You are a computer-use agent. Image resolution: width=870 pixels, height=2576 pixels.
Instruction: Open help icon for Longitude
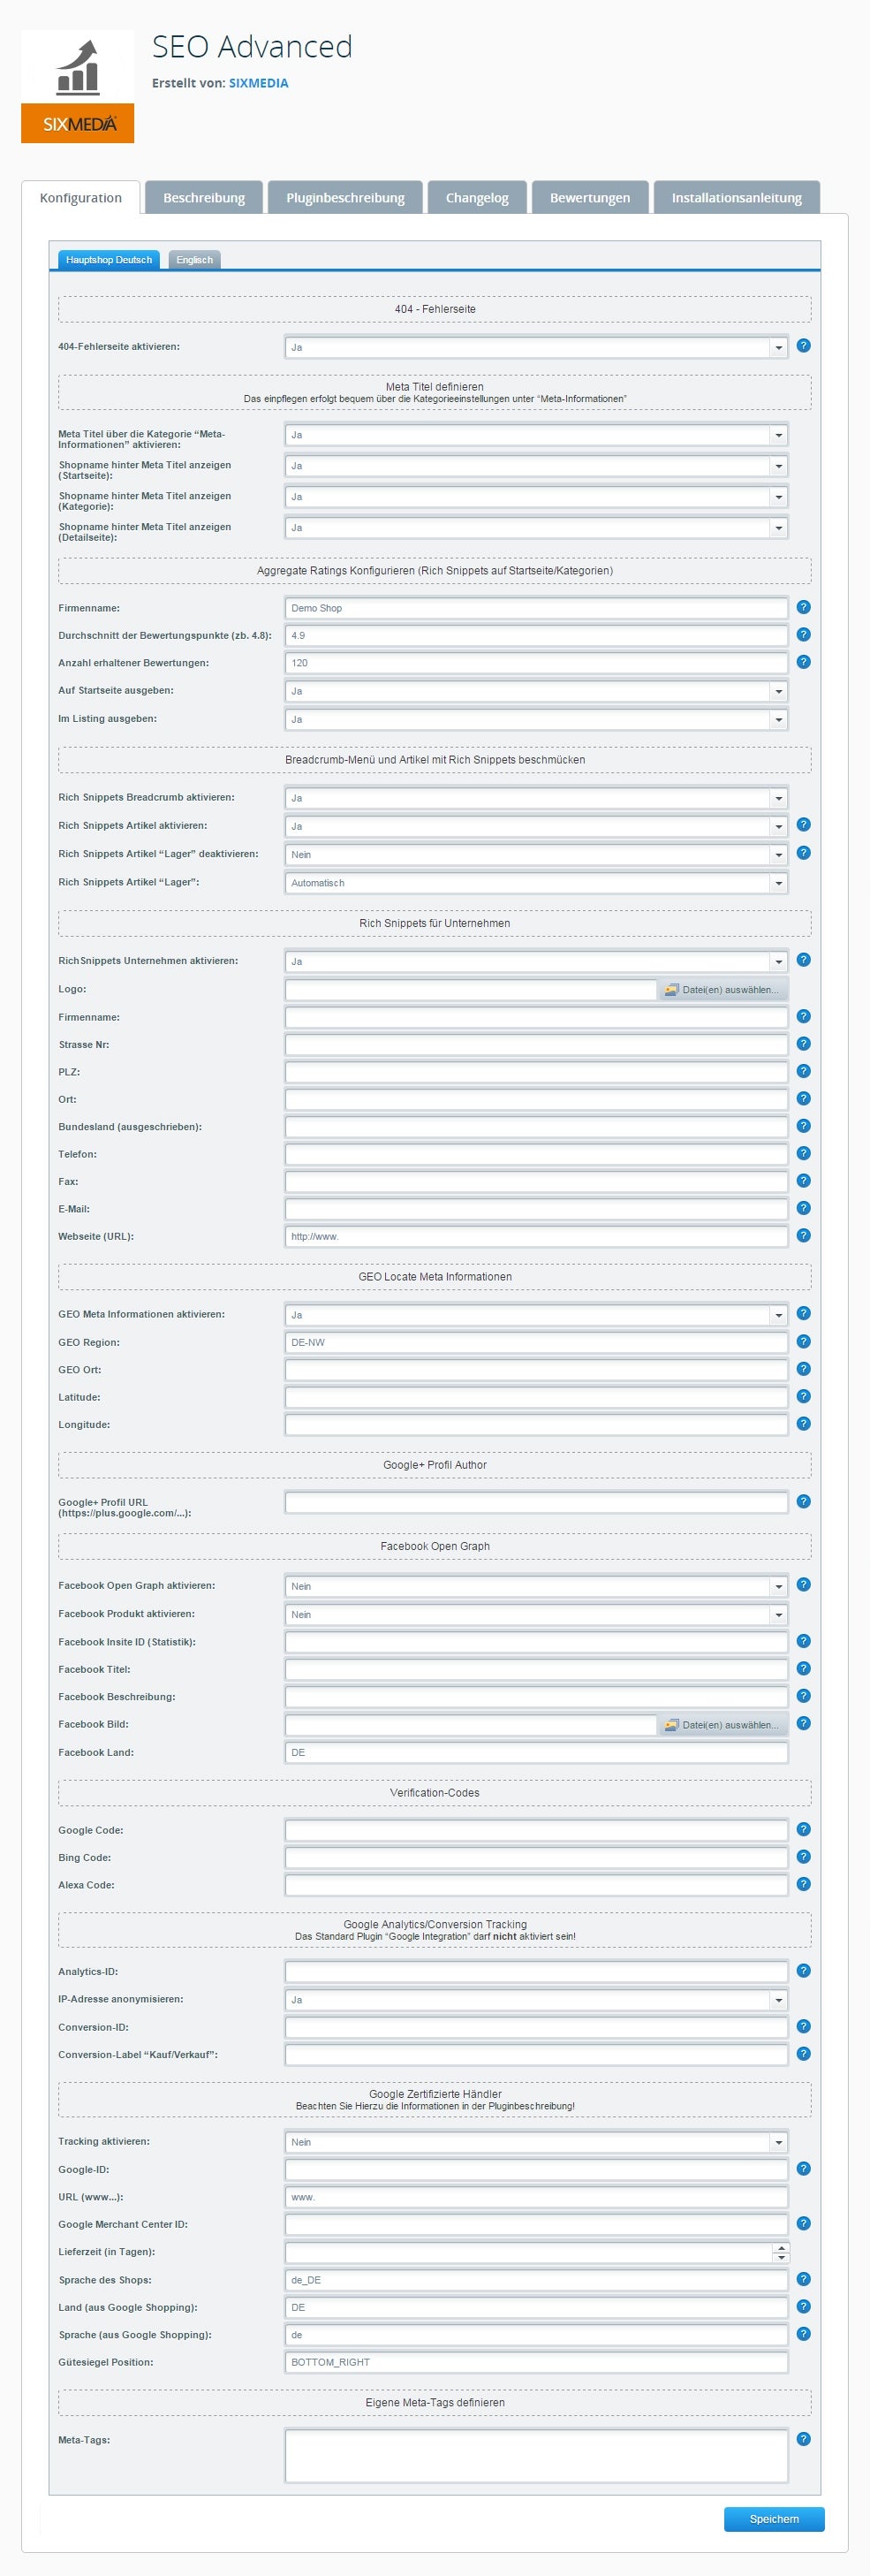point(803,1424)
